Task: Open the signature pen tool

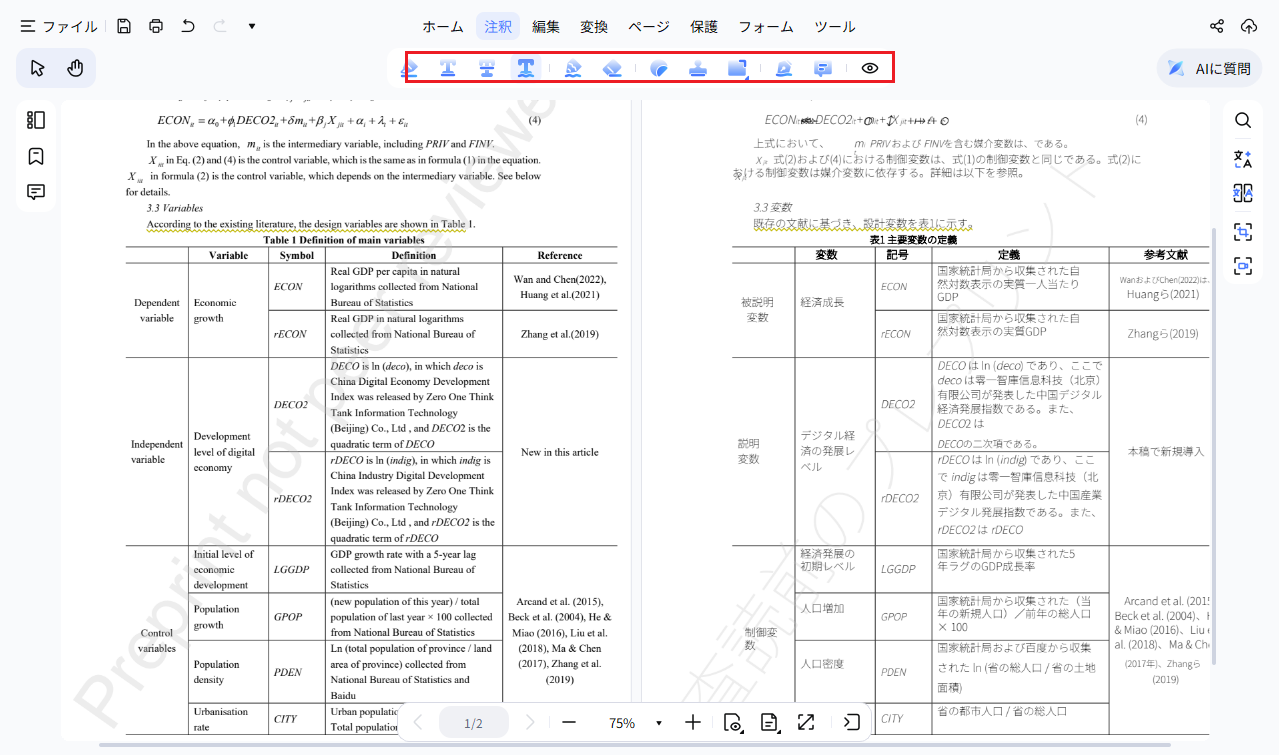Action: [784, 68]
